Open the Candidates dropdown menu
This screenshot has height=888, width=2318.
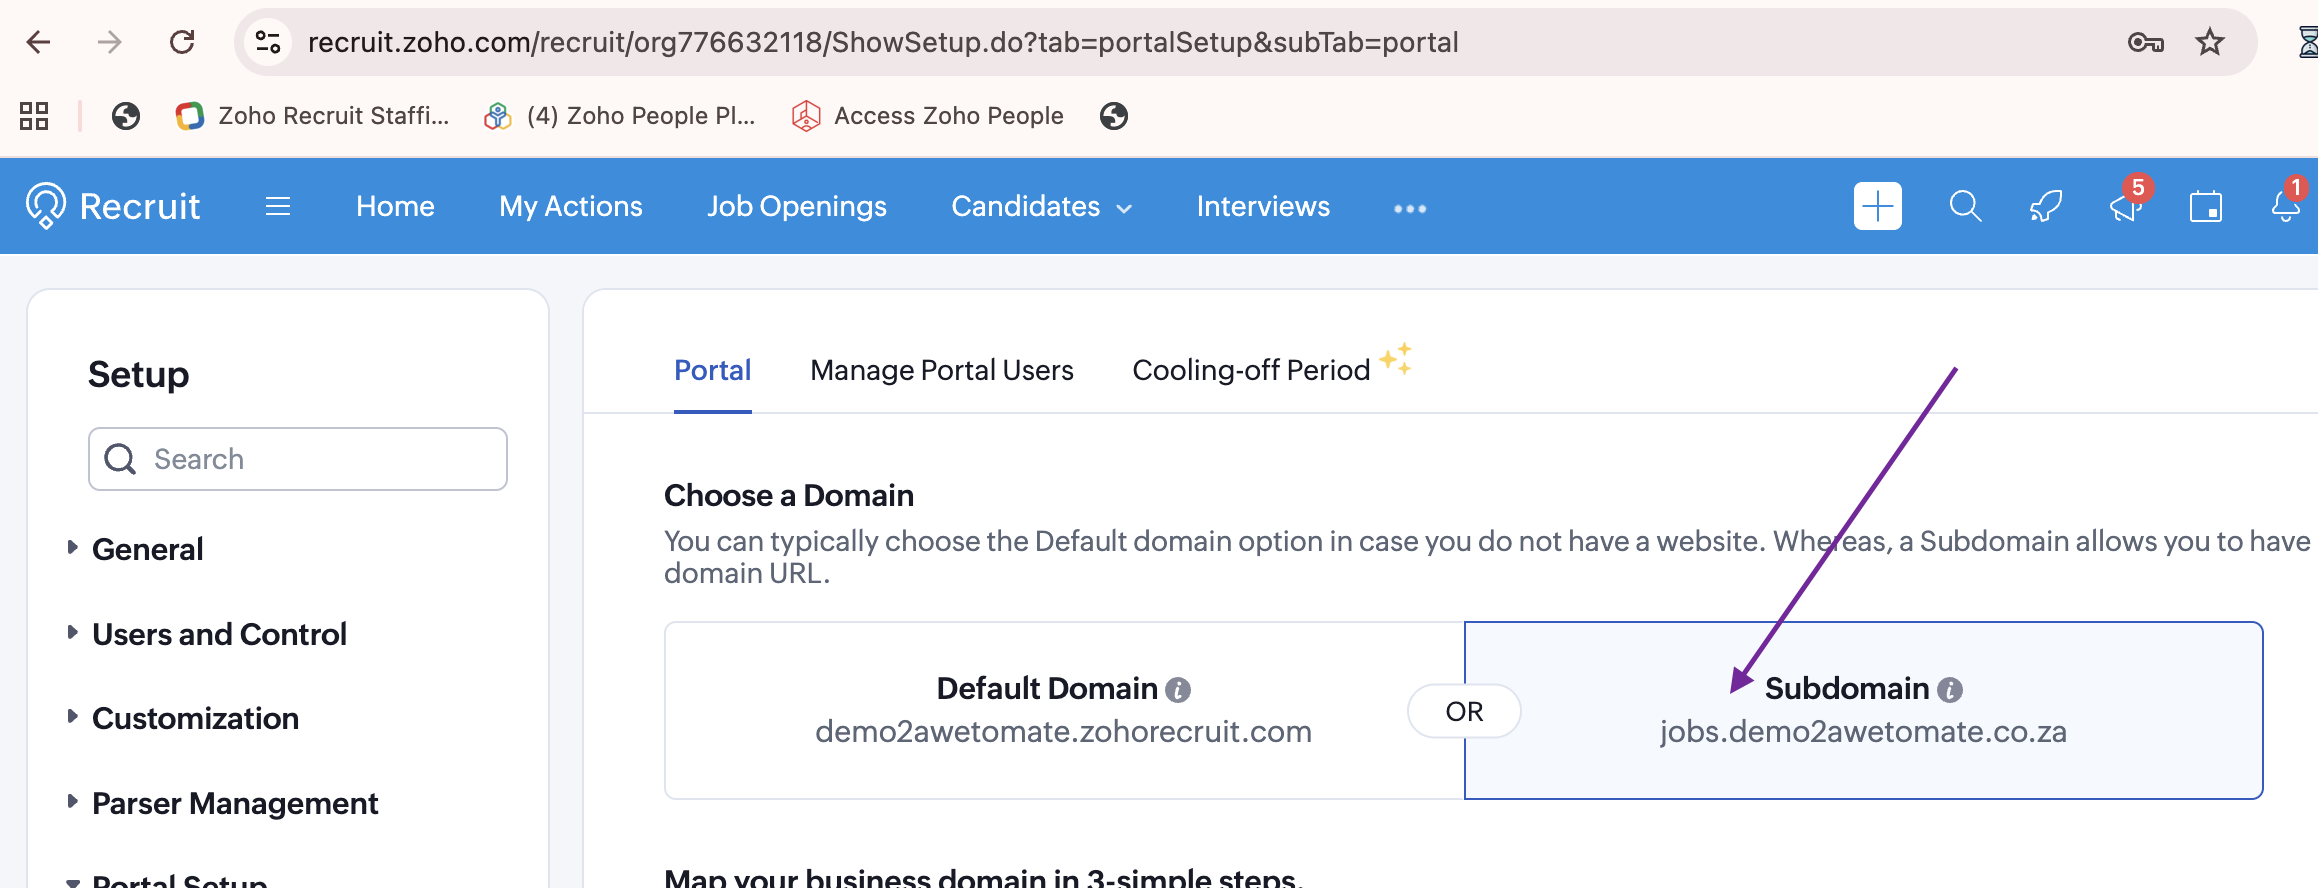click(1041, 207)
